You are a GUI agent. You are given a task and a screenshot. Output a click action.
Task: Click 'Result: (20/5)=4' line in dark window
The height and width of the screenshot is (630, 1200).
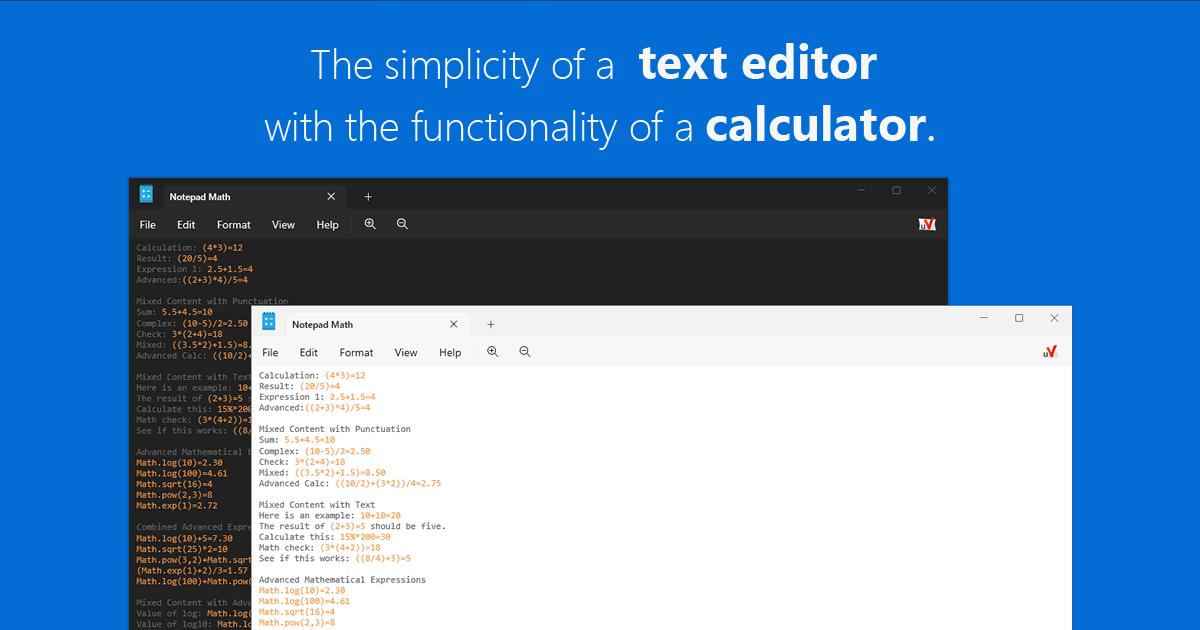point(177,258)
